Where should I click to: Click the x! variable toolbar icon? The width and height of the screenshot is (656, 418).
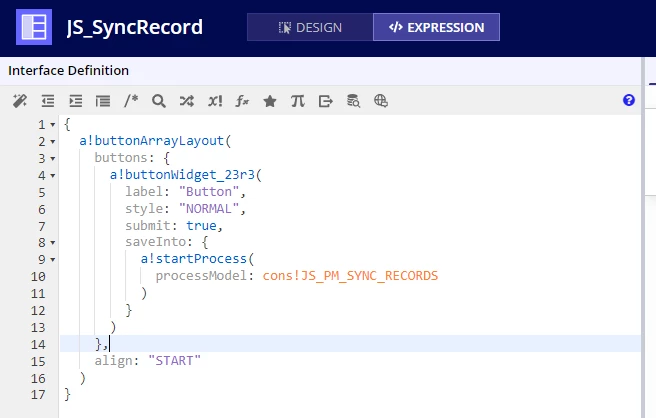(x=215, y=101)
